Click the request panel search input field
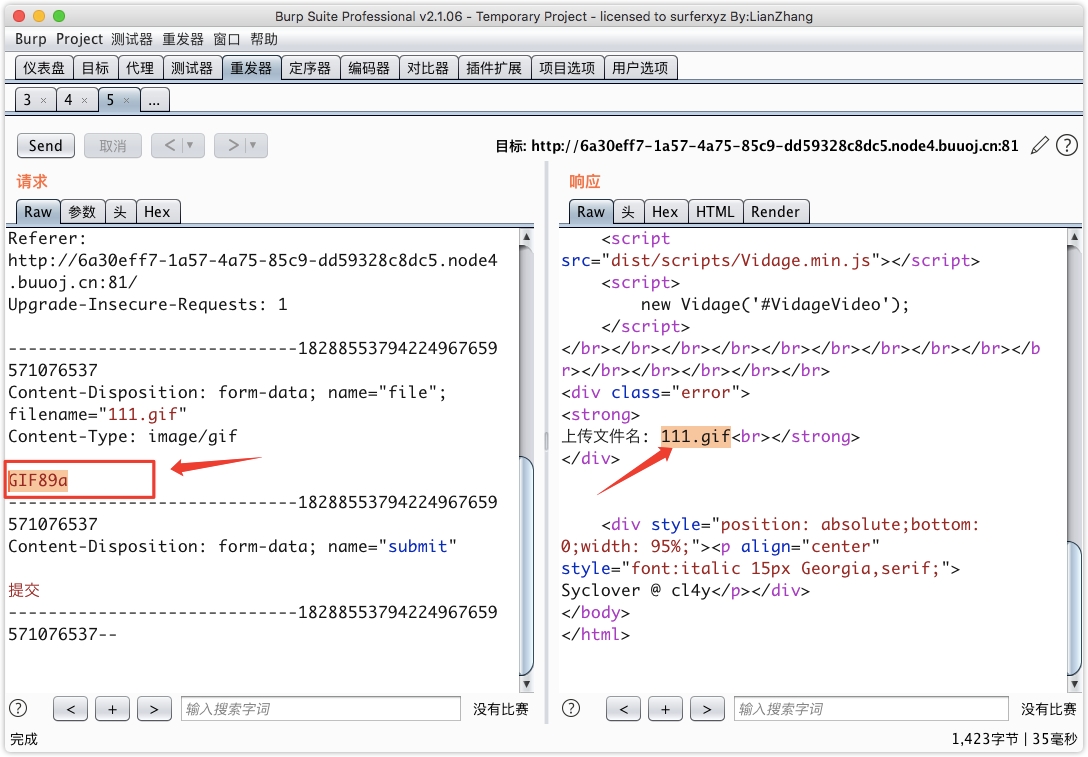This screenshot has width=1088, height=757. coord(321,709)
